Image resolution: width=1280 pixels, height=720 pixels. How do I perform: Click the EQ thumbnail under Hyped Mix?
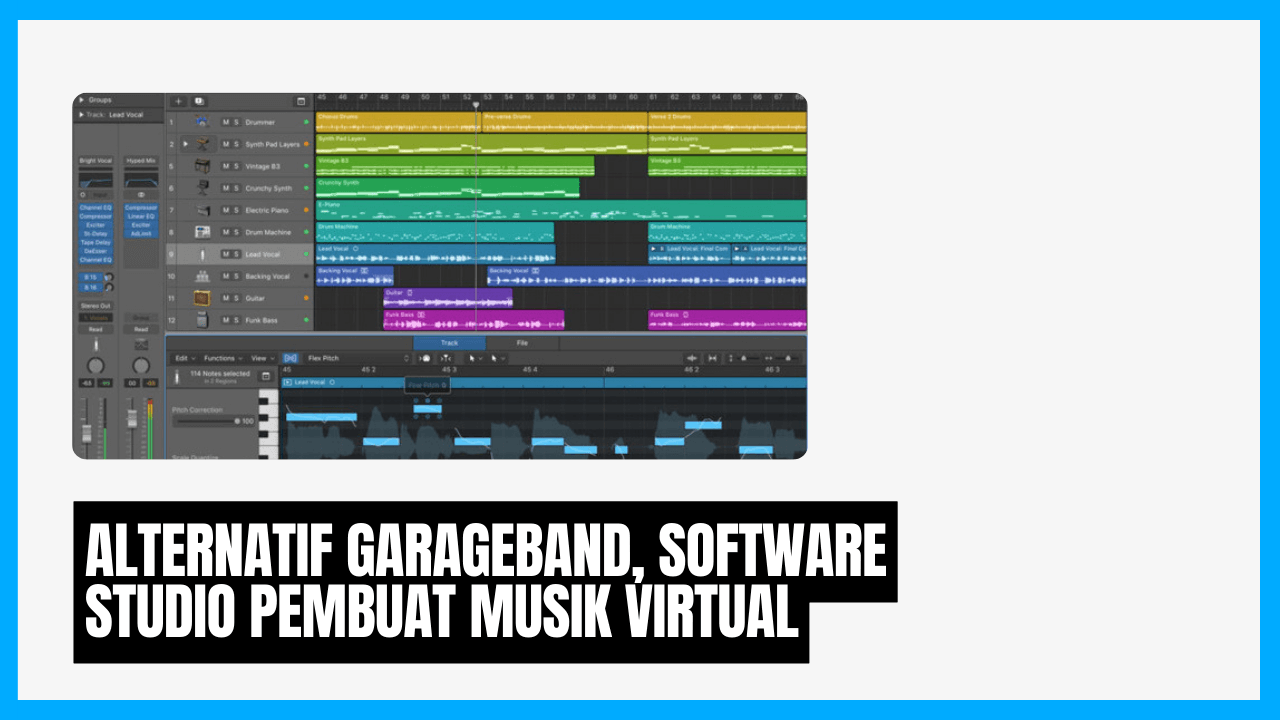(x=141, y=180)
